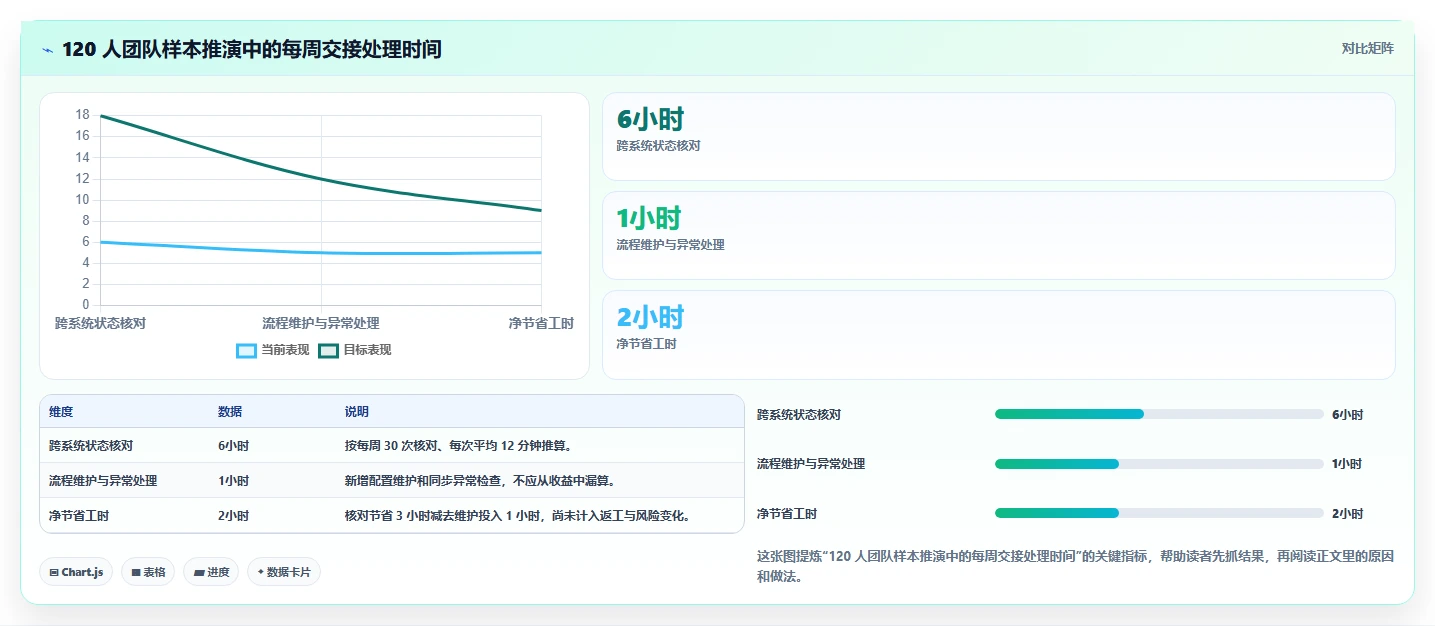Click the 跨系统状态核对 progress bar
This screenshot has height=626, width=1435.
point(1159,414)
